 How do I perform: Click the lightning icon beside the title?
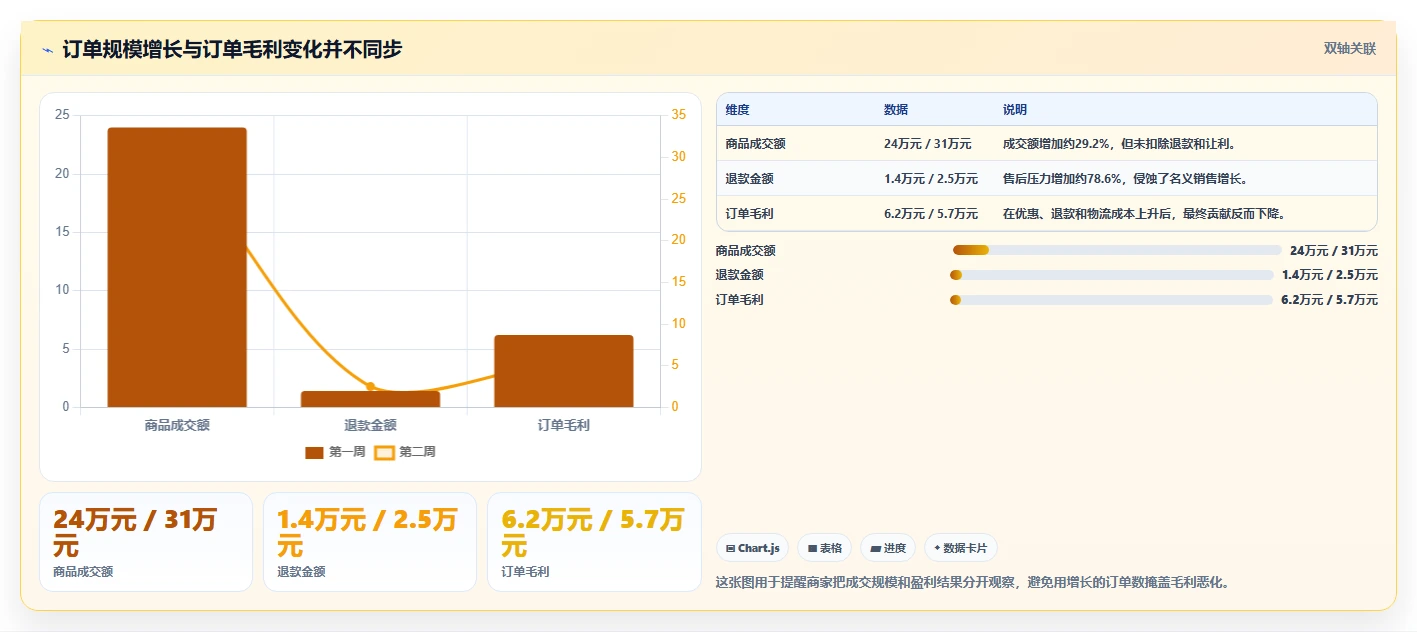pyautogui.click(x=47, y=50)
